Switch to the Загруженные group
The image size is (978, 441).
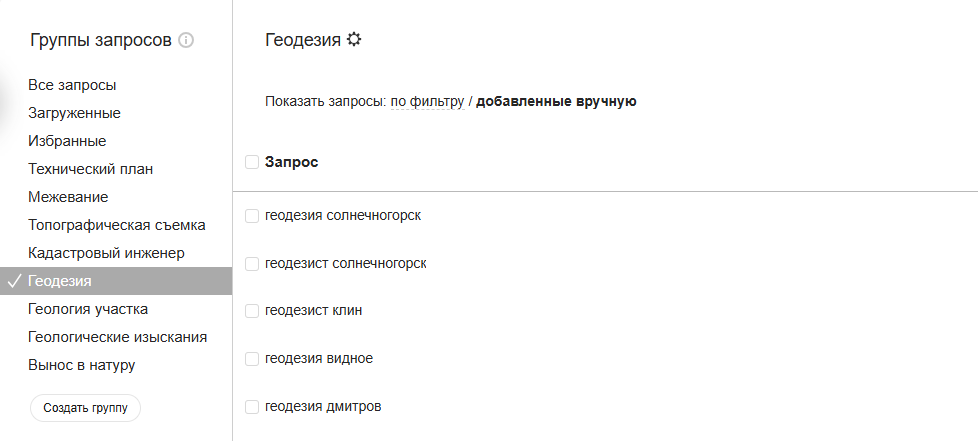[x=74, y=113]
